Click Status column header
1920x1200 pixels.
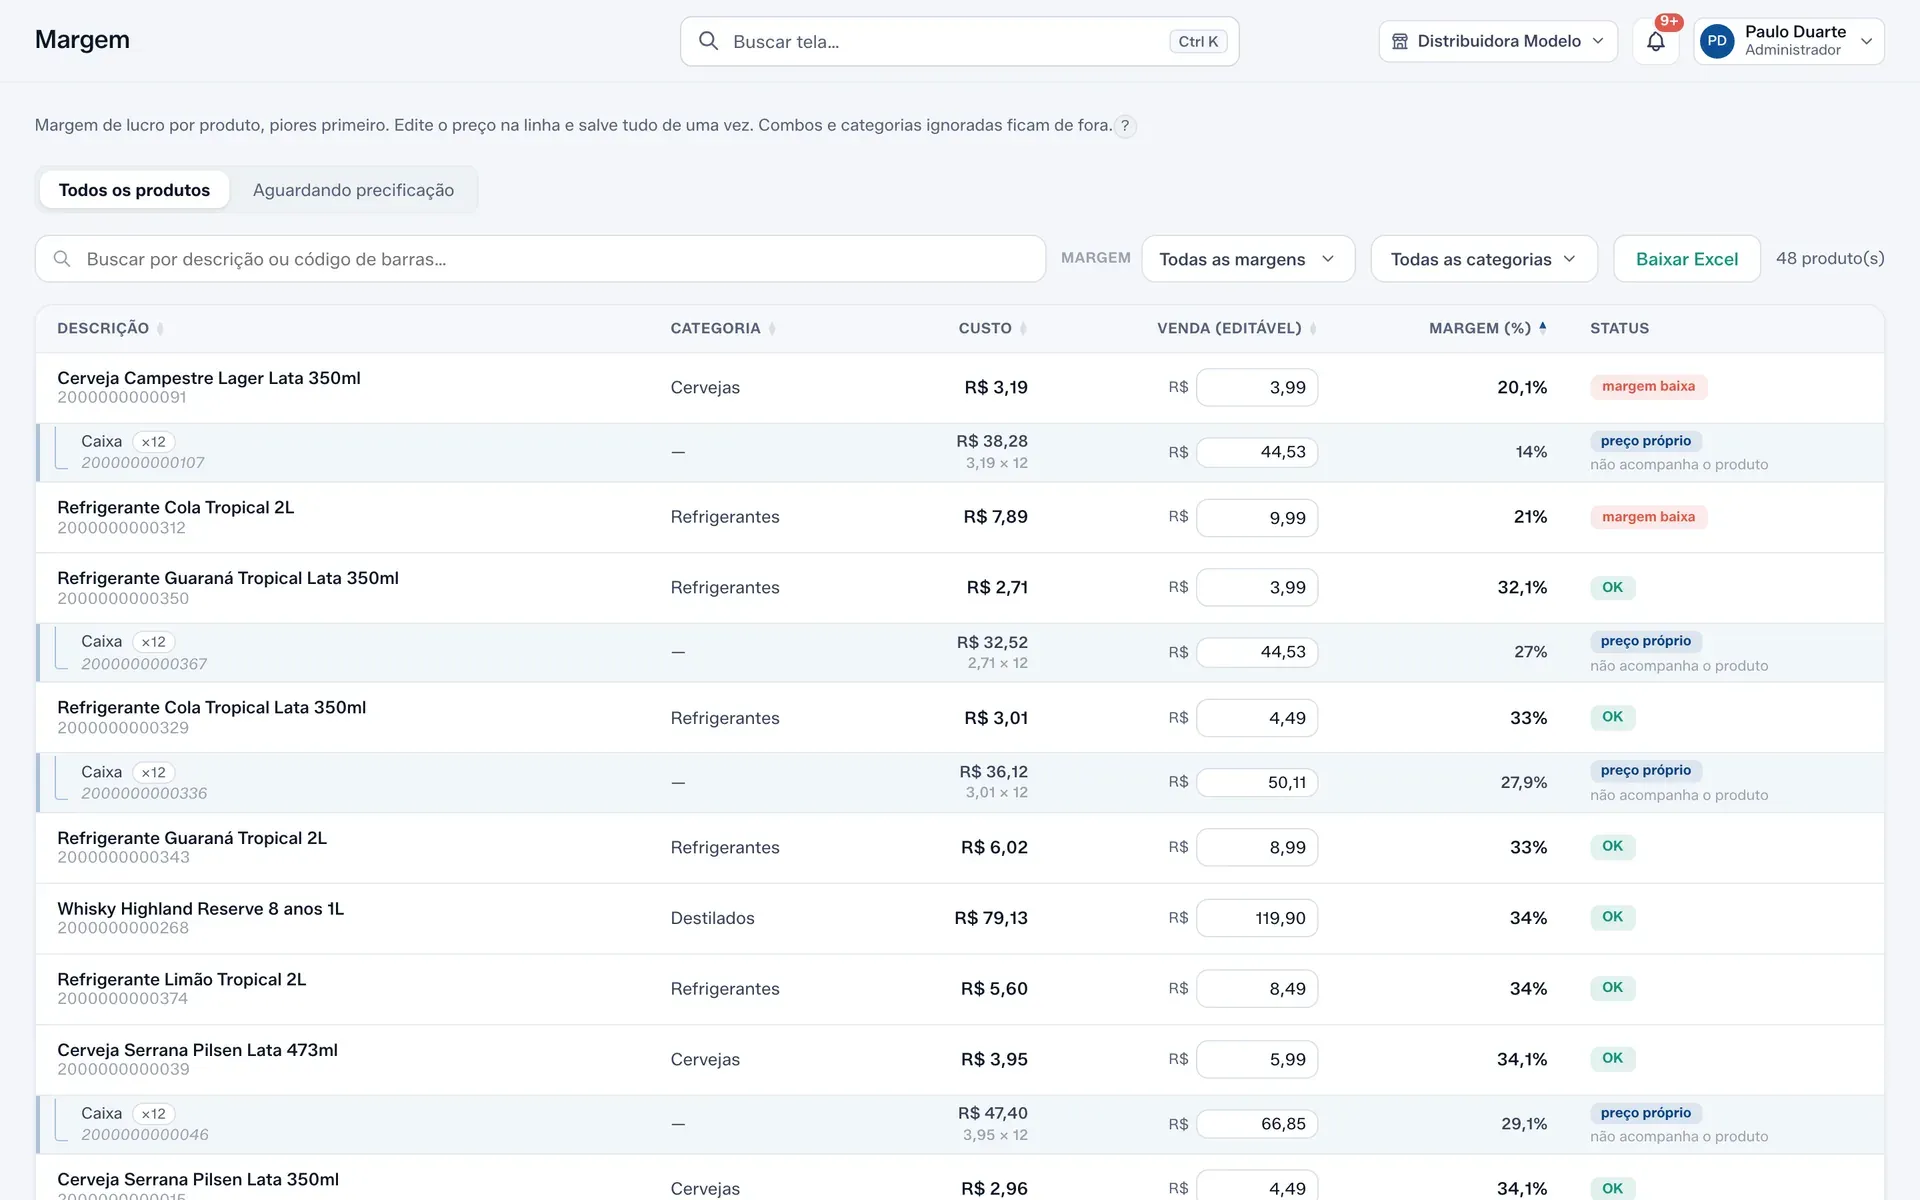[1619, 328]
